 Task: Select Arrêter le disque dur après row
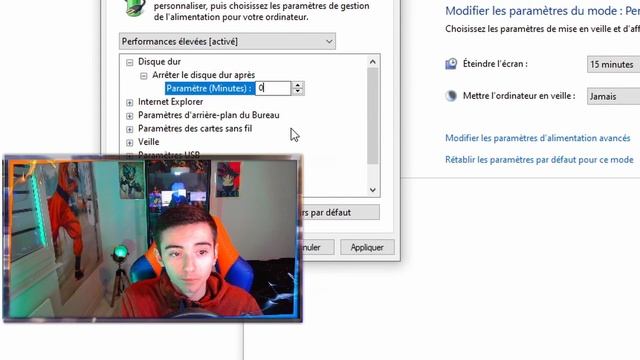click(204, 75)
